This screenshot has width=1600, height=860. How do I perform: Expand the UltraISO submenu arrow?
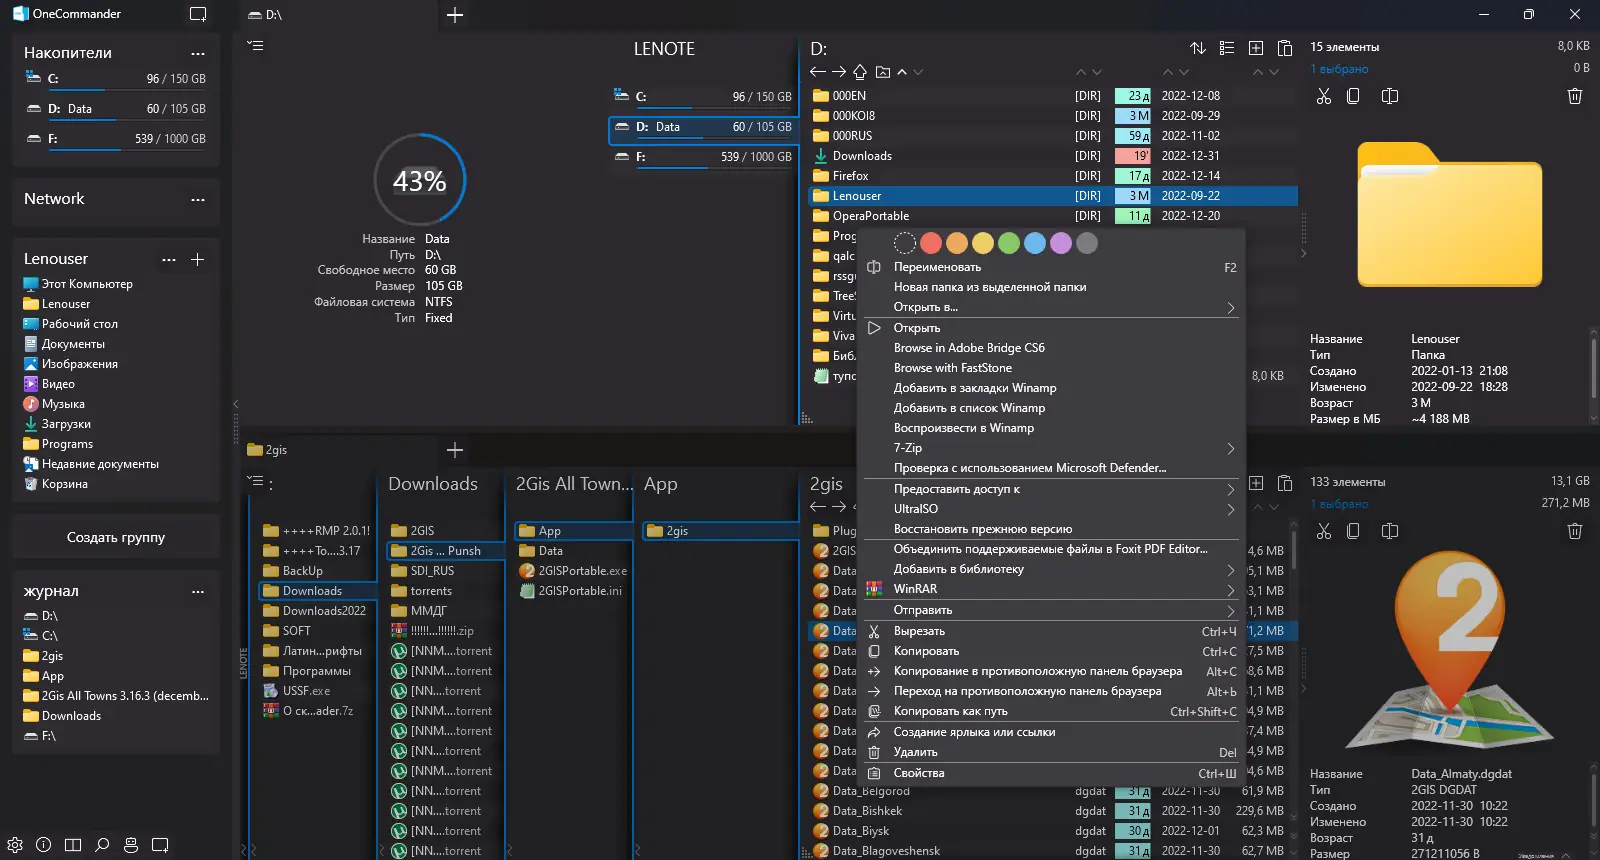tap(1231, 510)
